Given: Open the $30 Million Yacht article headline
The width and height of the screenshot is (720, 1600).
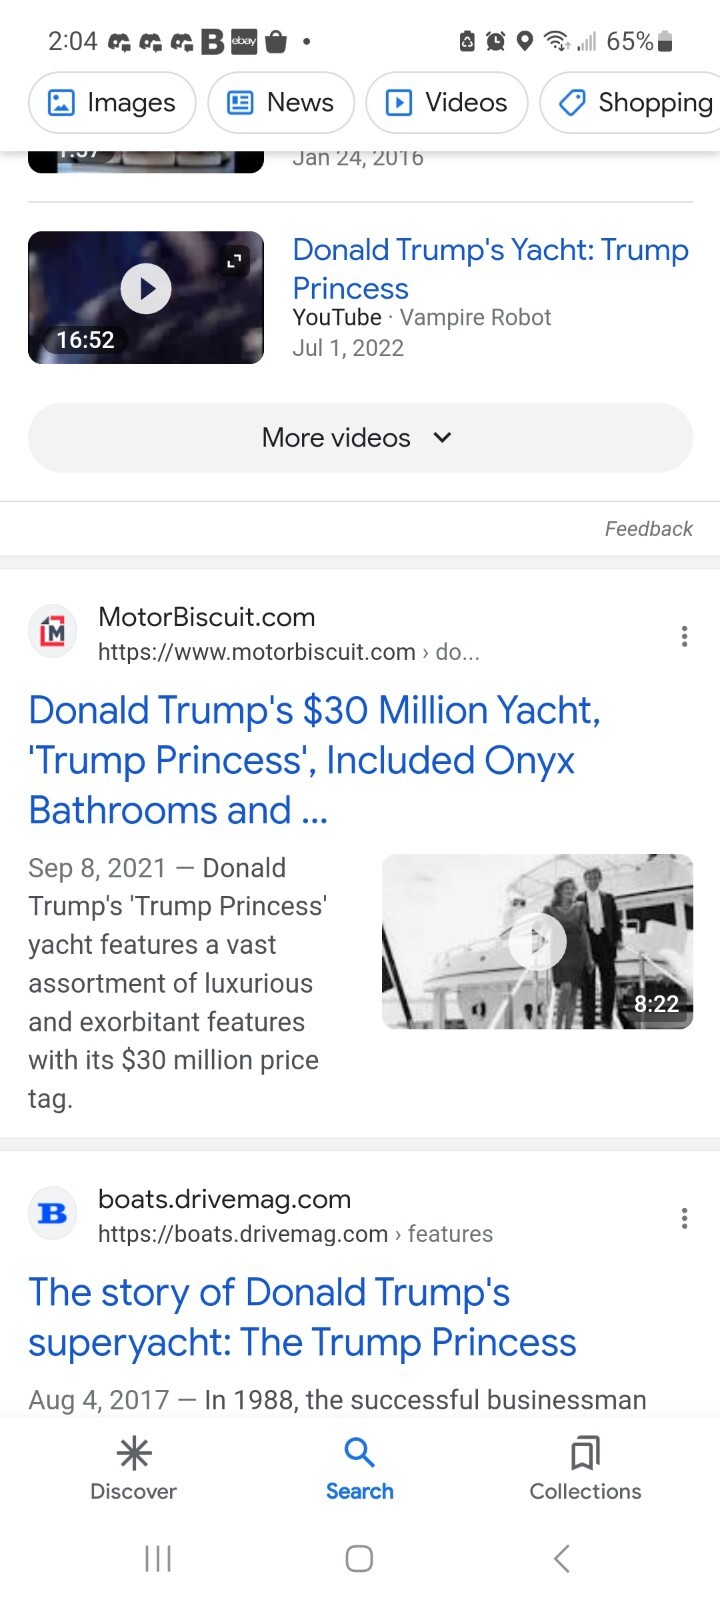Looking at the screenshot, I should [x=314, y=760].
